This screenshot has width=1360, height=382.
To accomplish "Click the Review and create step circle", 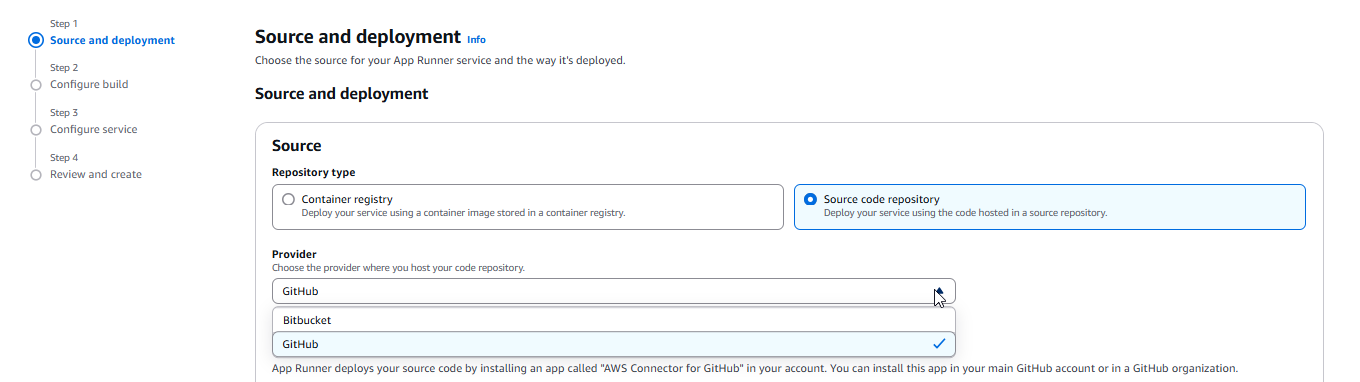I will tap(36, 175).
